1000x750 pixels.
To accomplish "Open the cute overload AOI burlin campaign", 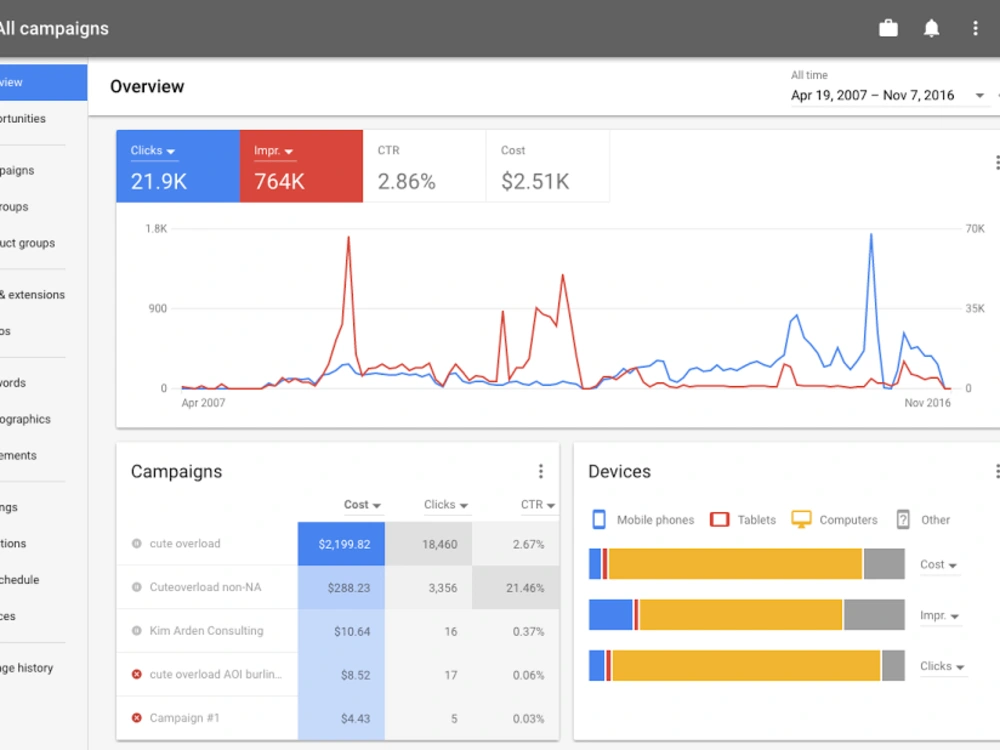I will [216, 674].
